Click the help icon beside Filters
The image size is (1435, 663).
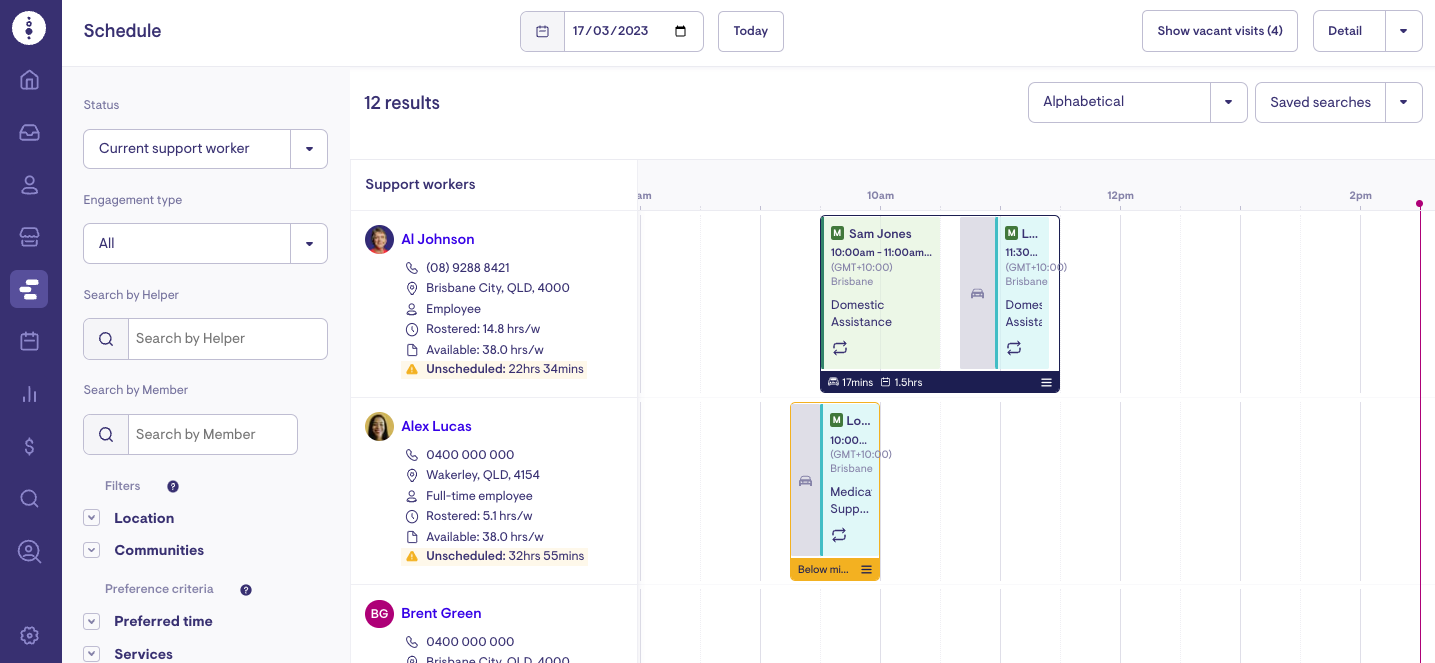point(173,487)
